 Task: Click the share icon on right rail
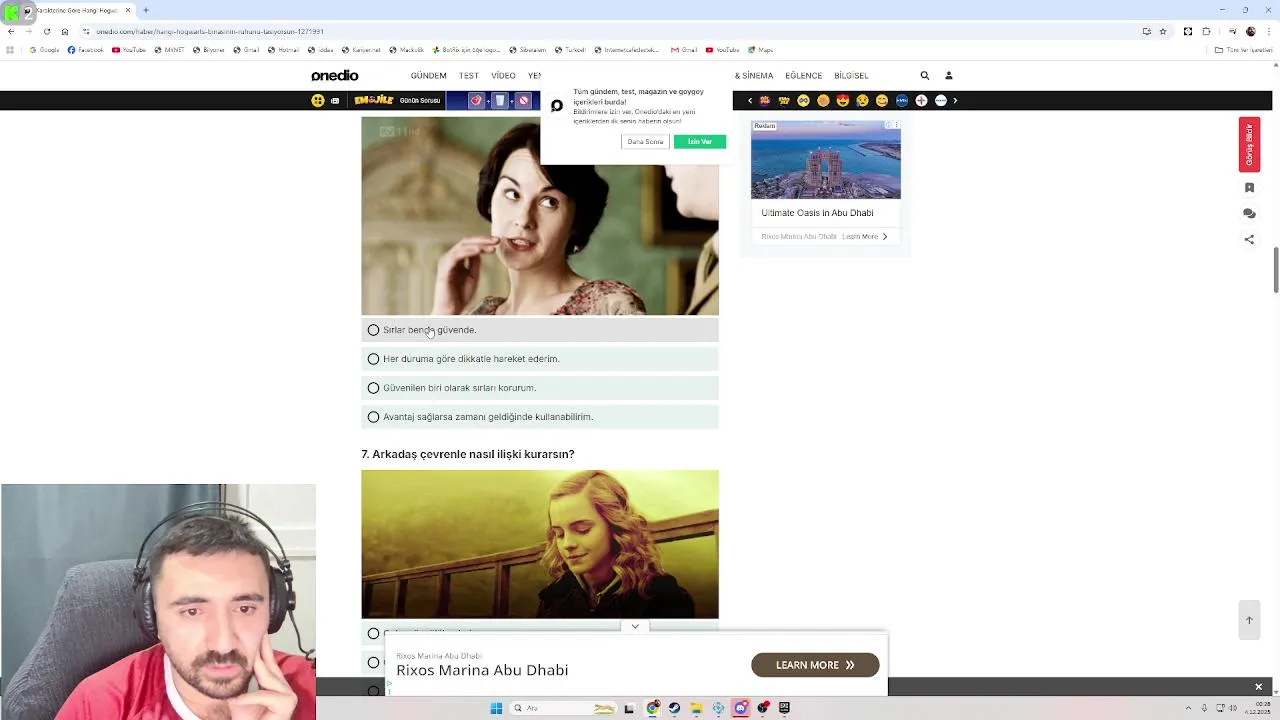point(1249,240)
